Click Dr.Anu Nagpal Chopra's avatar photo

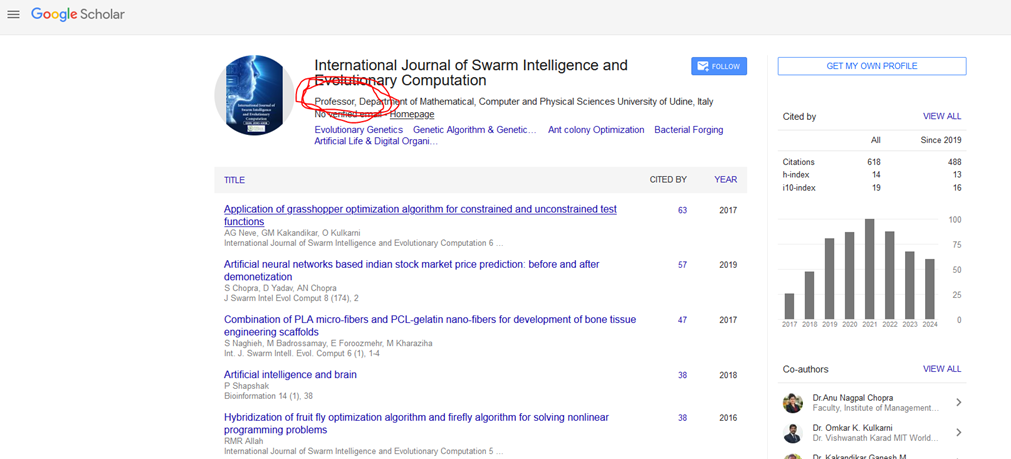coord(793,403)
